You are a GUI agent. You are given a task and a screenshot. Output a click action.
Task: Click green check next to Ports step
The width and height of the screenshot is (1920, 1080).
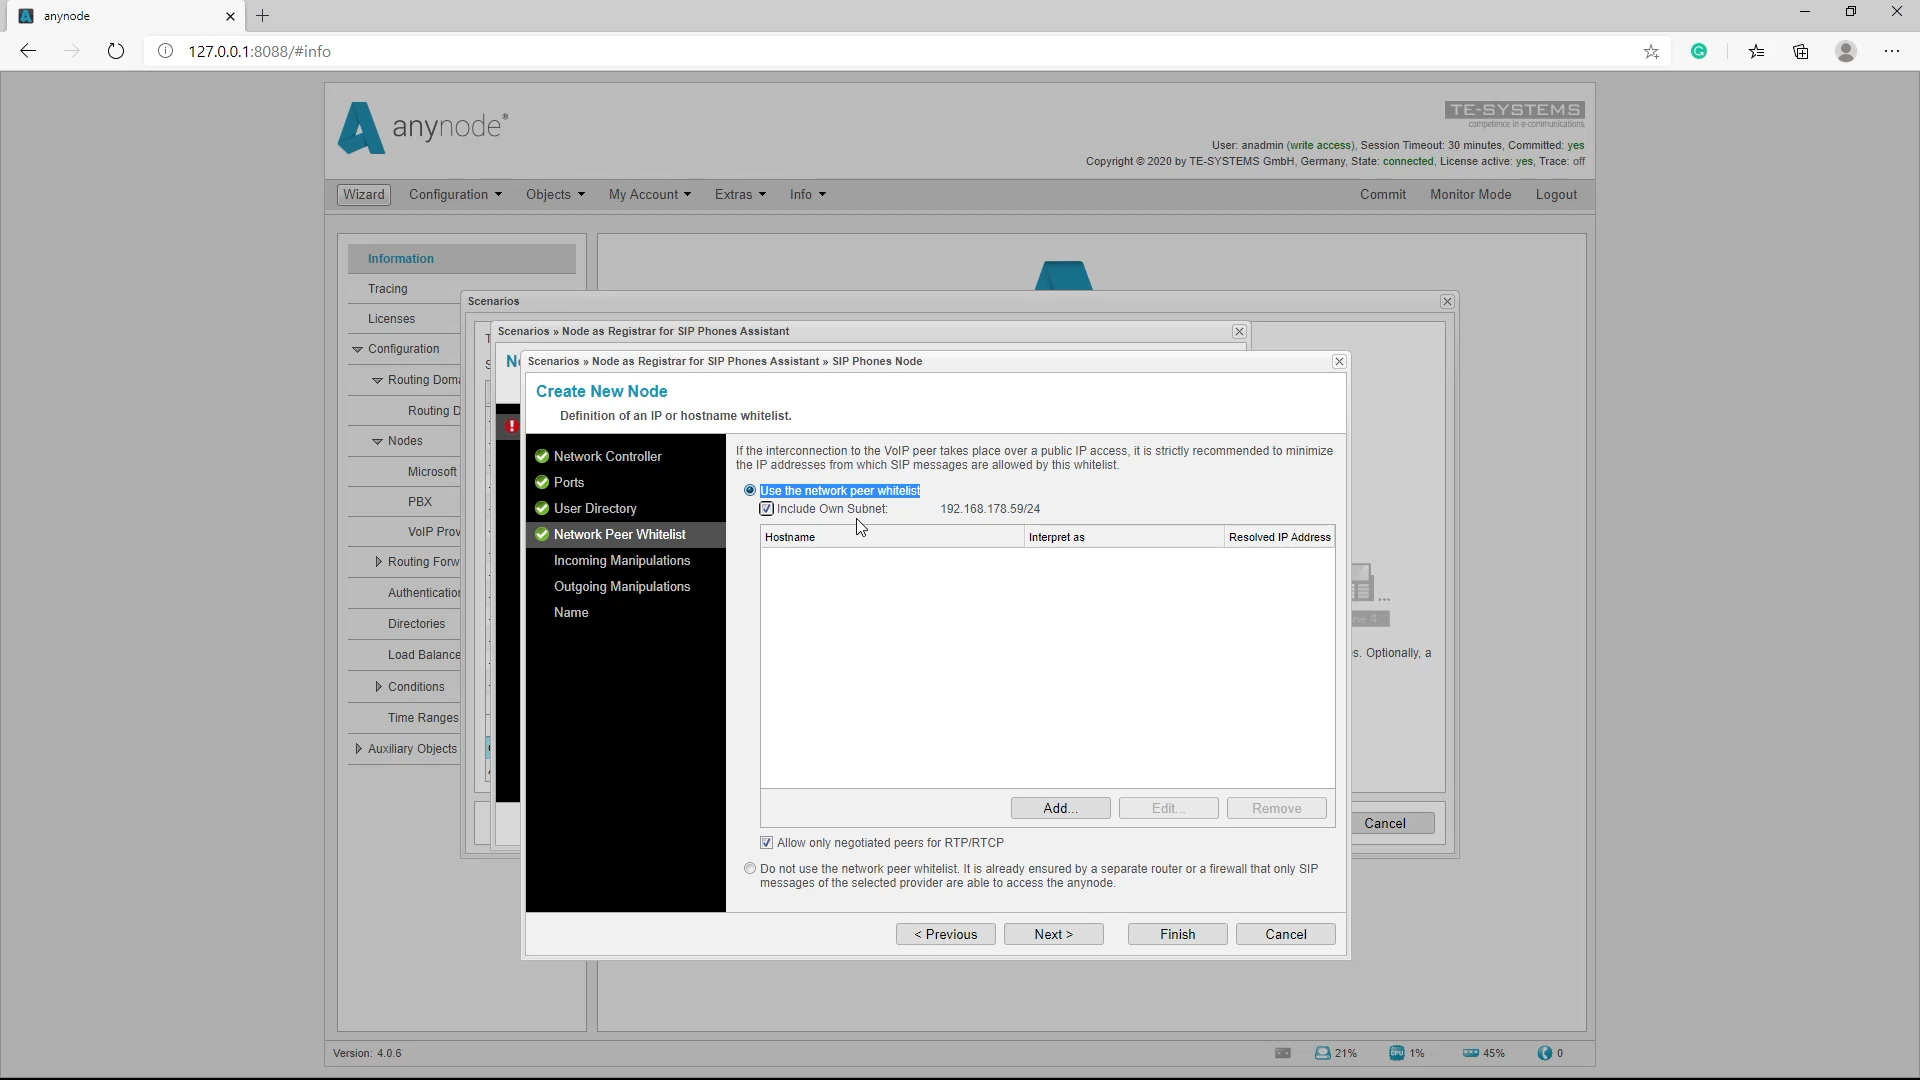tap(542, 482)
